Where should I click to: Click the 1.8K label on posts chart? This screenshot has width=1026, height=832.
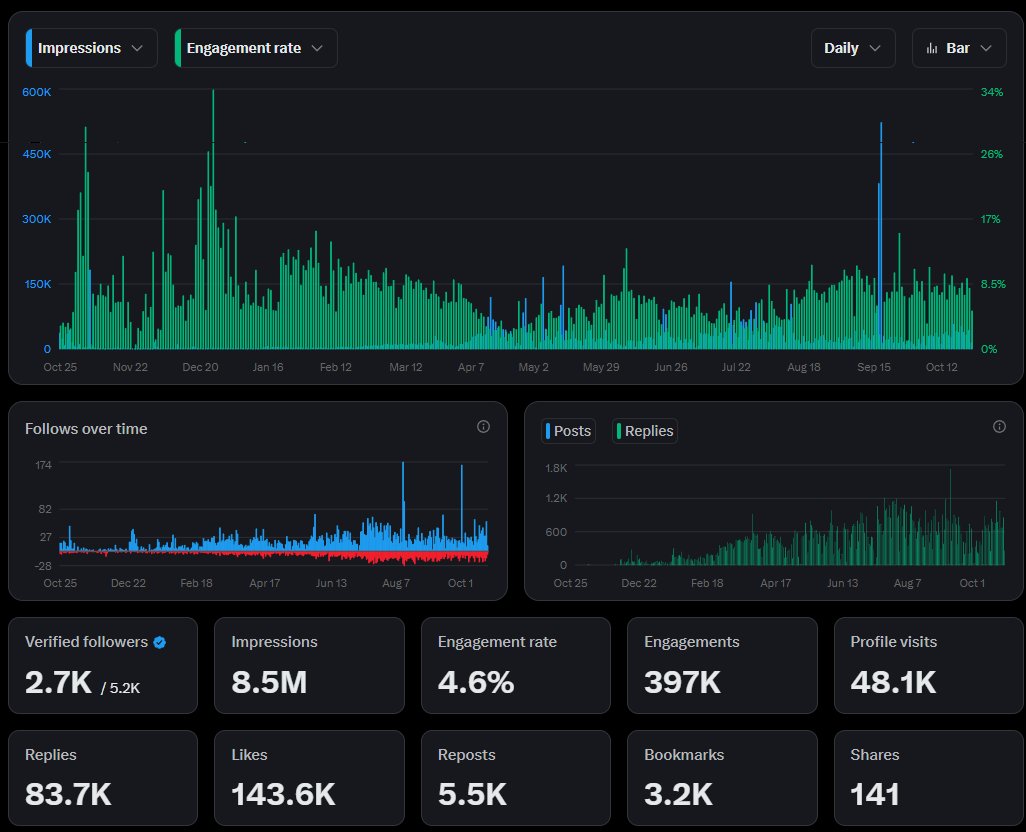click(556, 468)
